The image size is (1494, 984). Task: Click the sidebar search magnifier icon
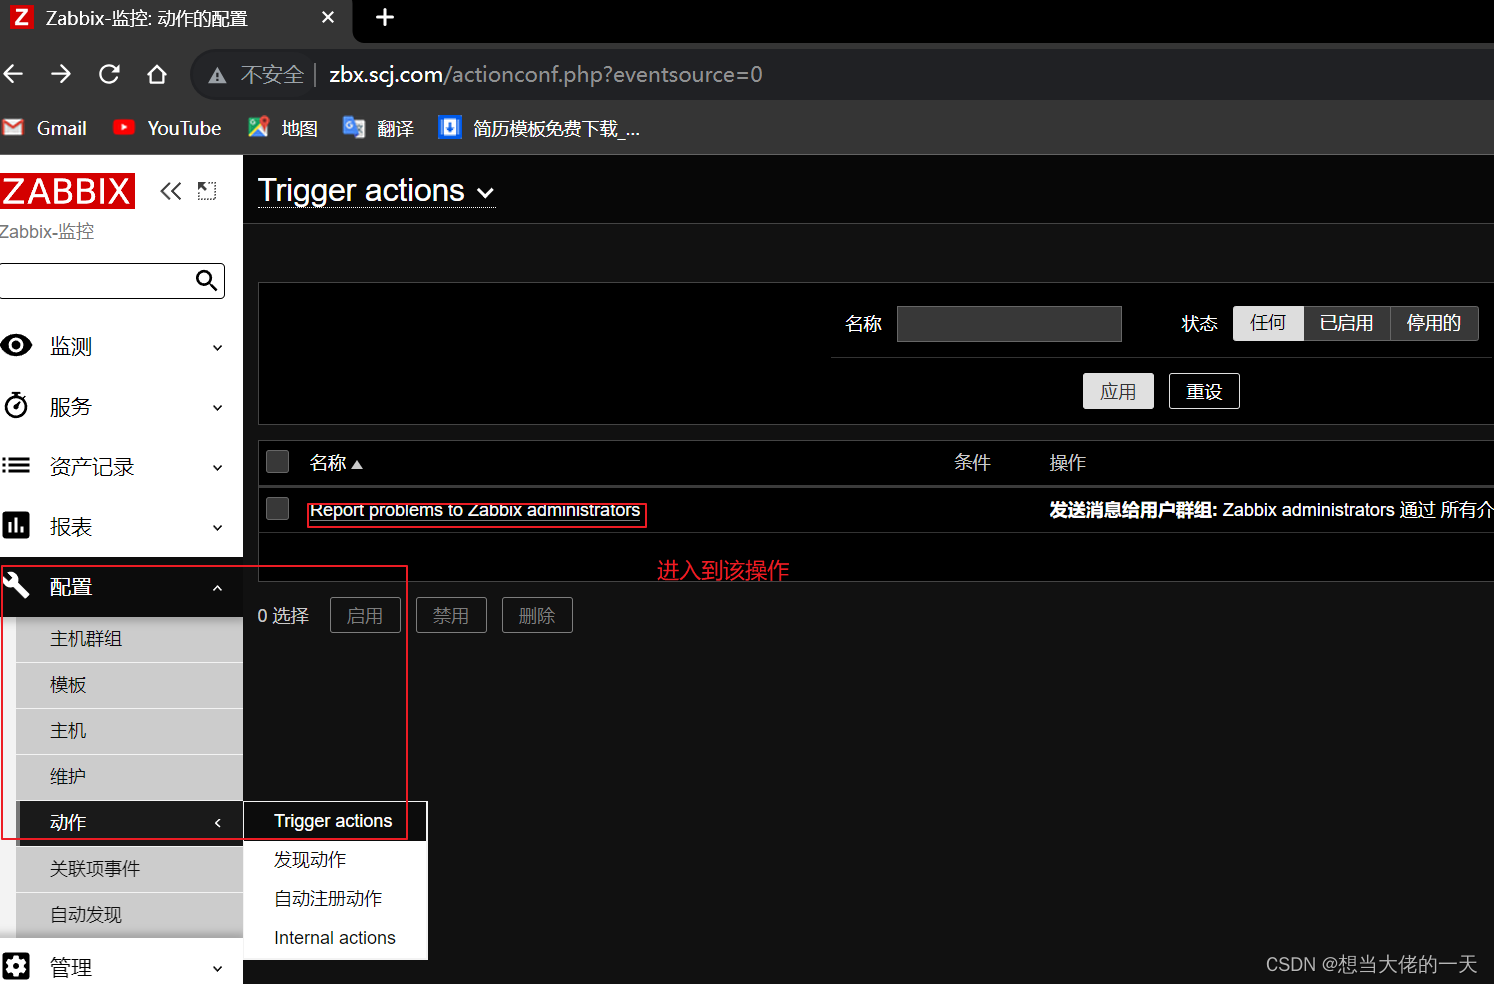click(206, 280)
